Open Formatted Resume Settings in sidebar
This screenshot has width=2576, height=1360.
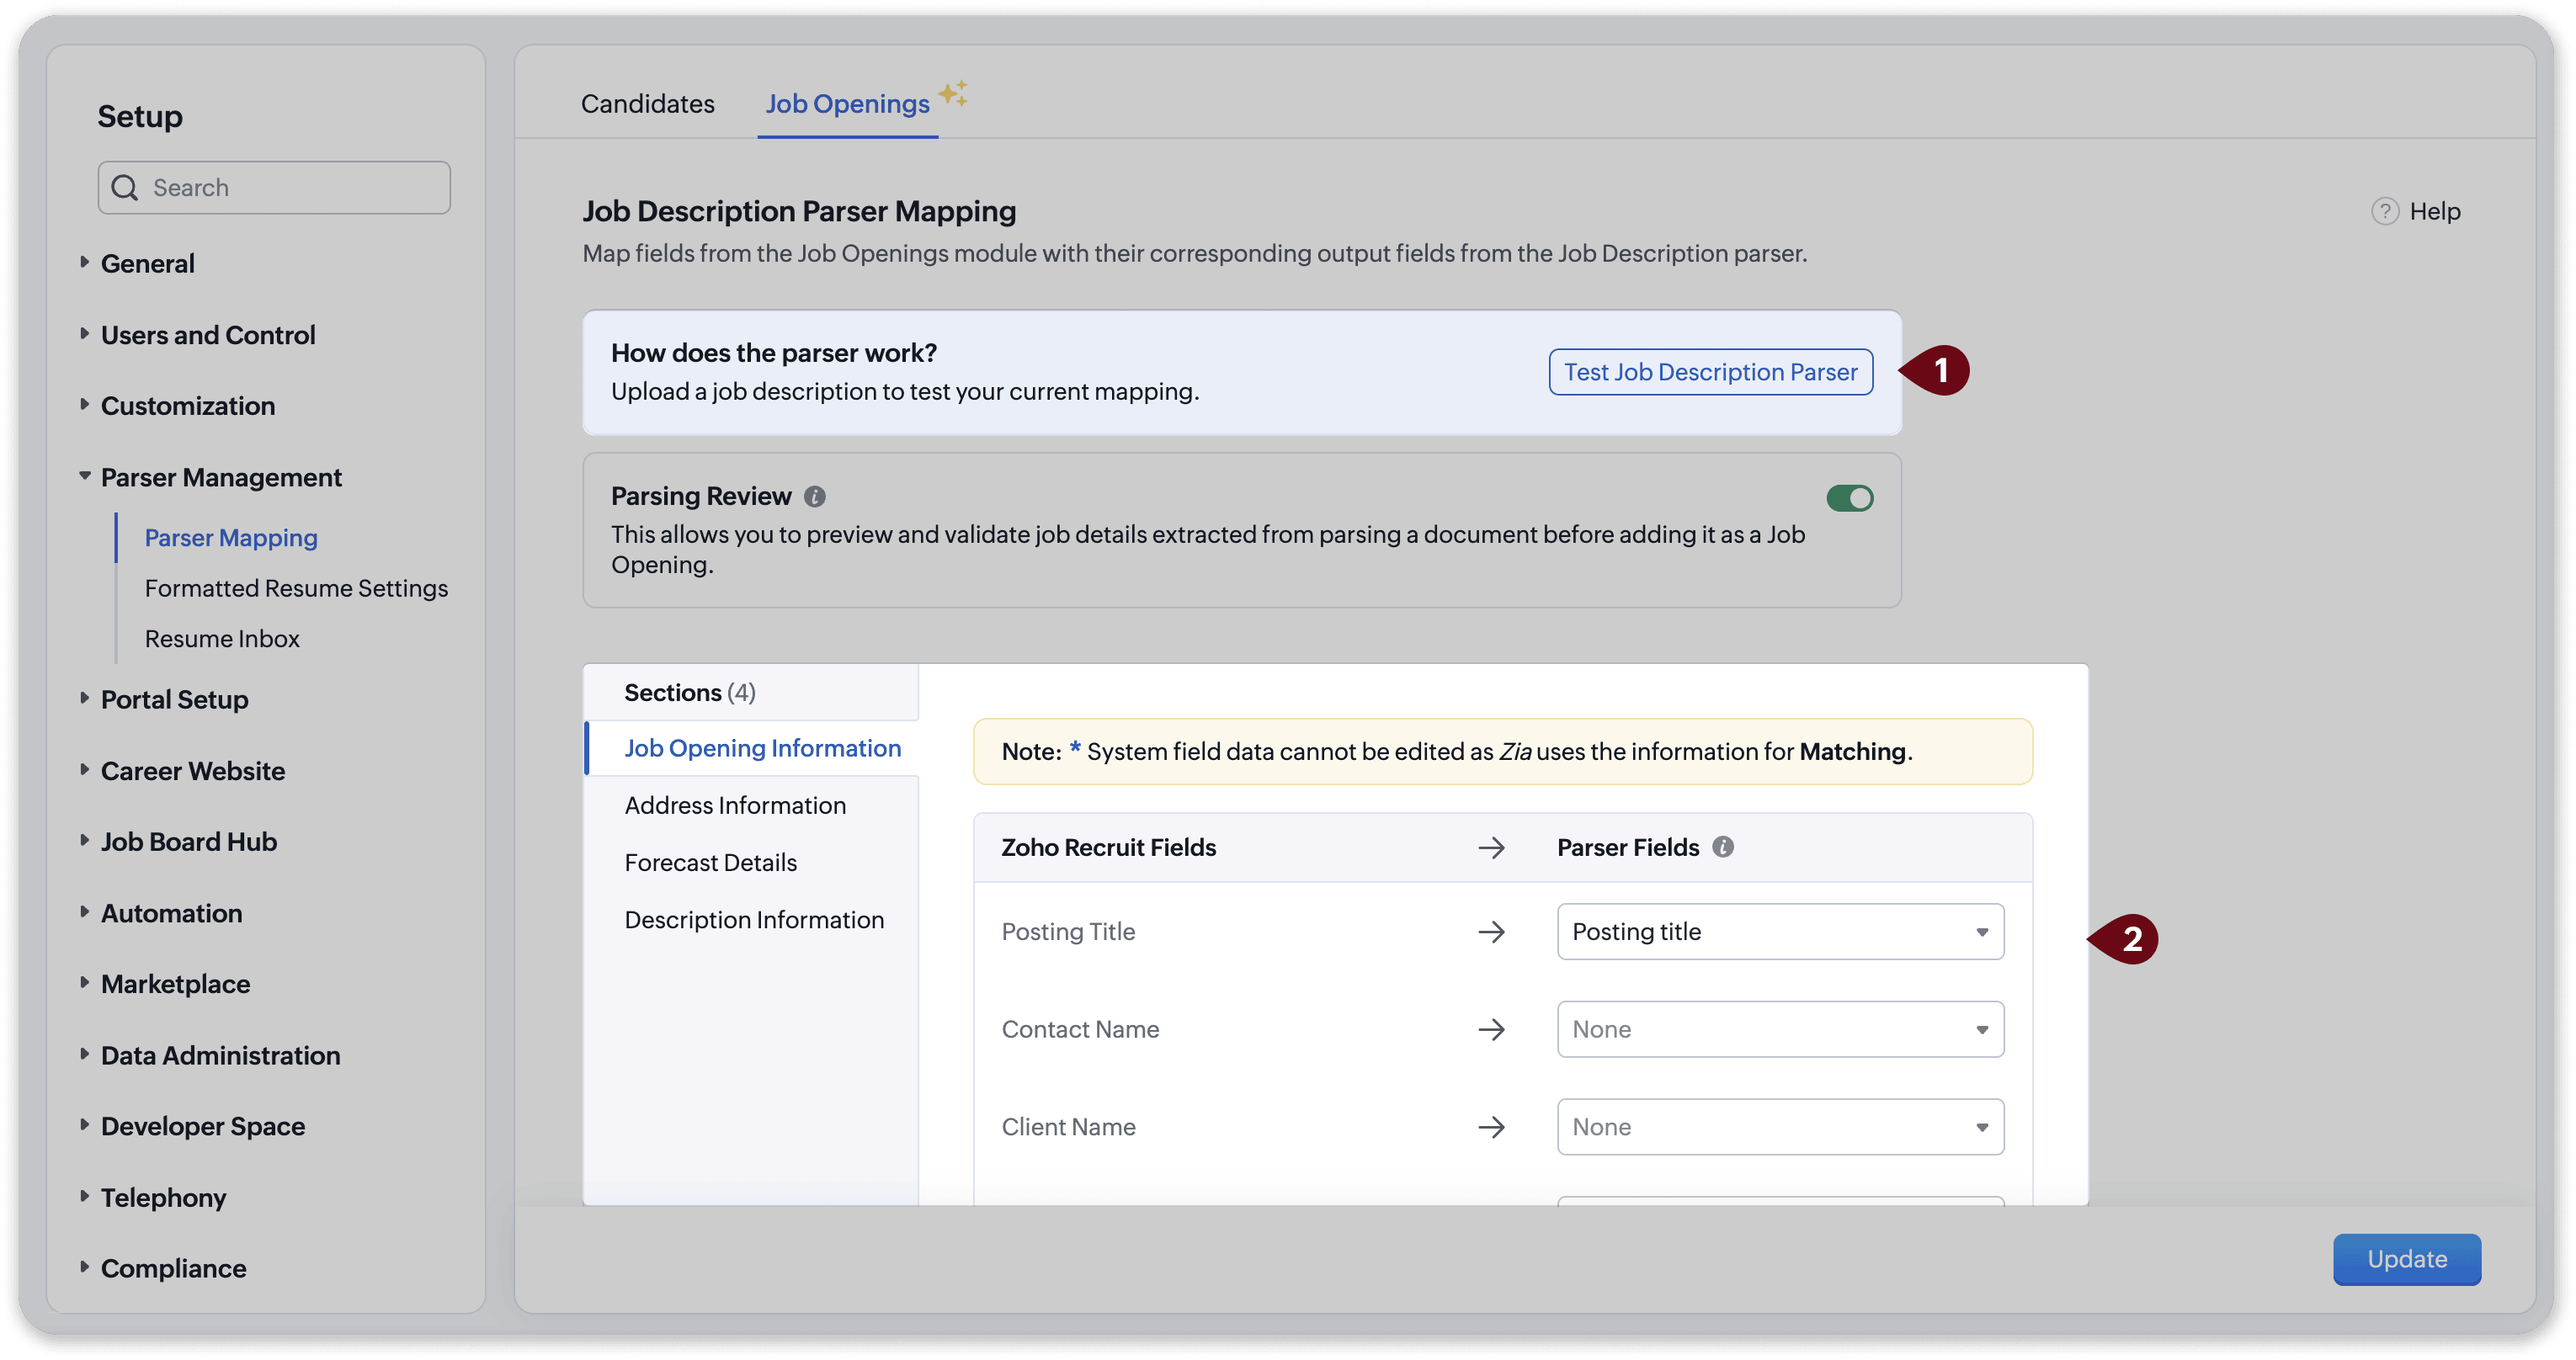[x=296, y=588]
